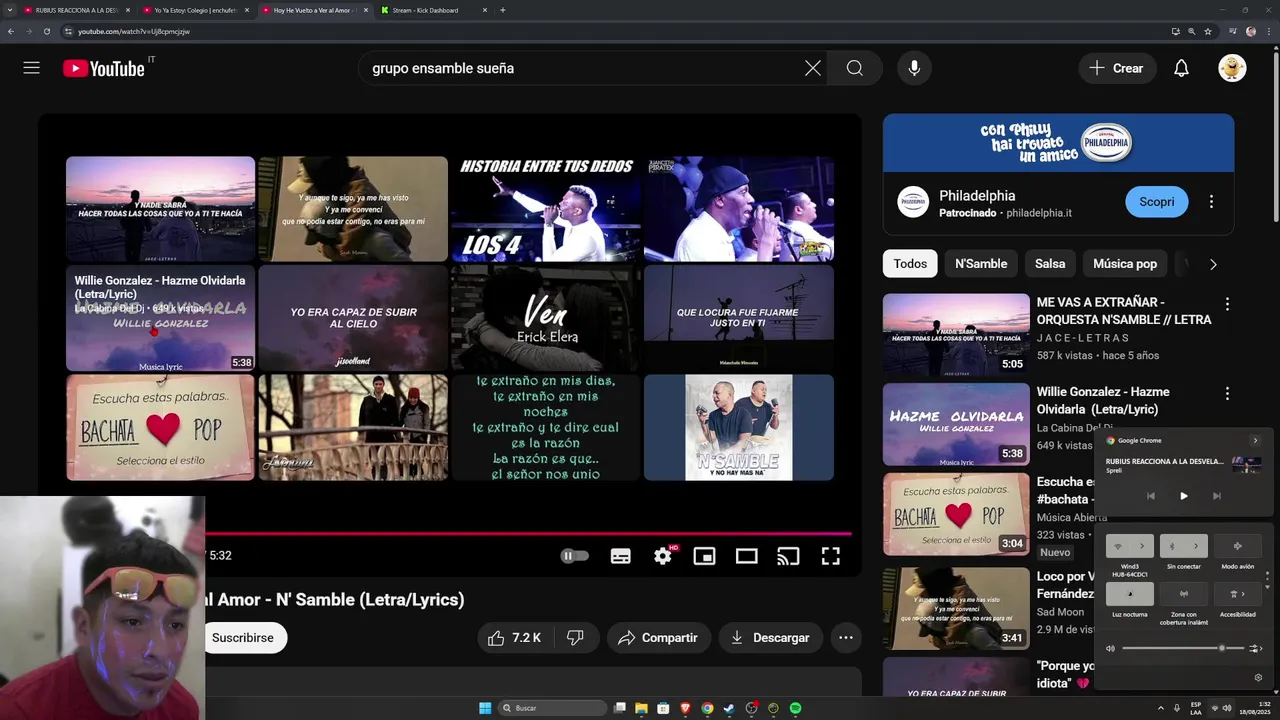The height and width of the screenshot is (720, 1280).
Task: Click the Compartir share button
Action: pos(658,638)
